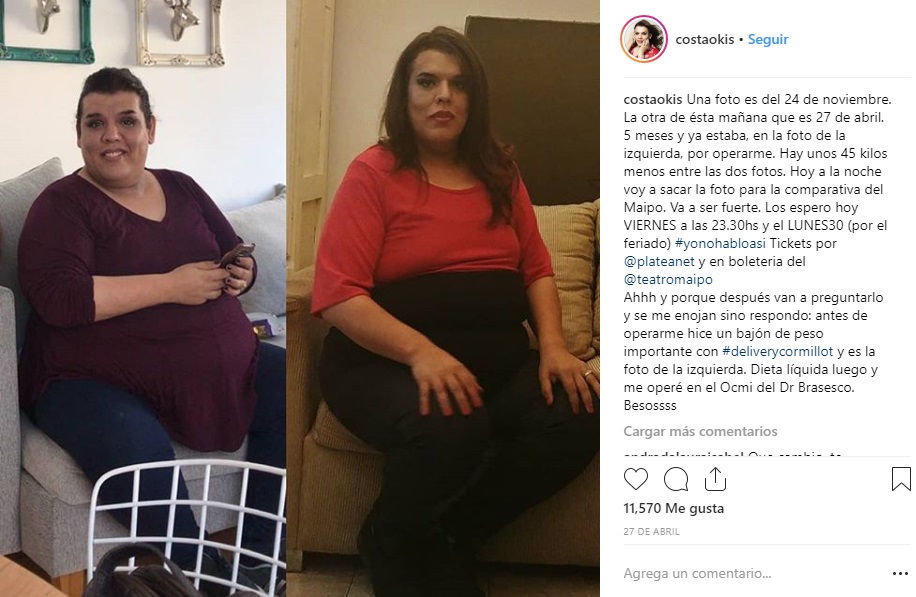View who liked: 11,570 Me gusta

click(674, 509)
